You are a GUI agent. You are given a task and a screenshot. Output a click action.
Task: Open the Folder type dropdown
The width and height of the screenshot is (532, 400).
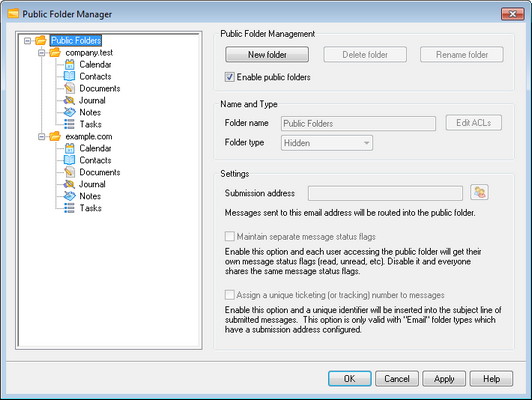click(327, 143)
